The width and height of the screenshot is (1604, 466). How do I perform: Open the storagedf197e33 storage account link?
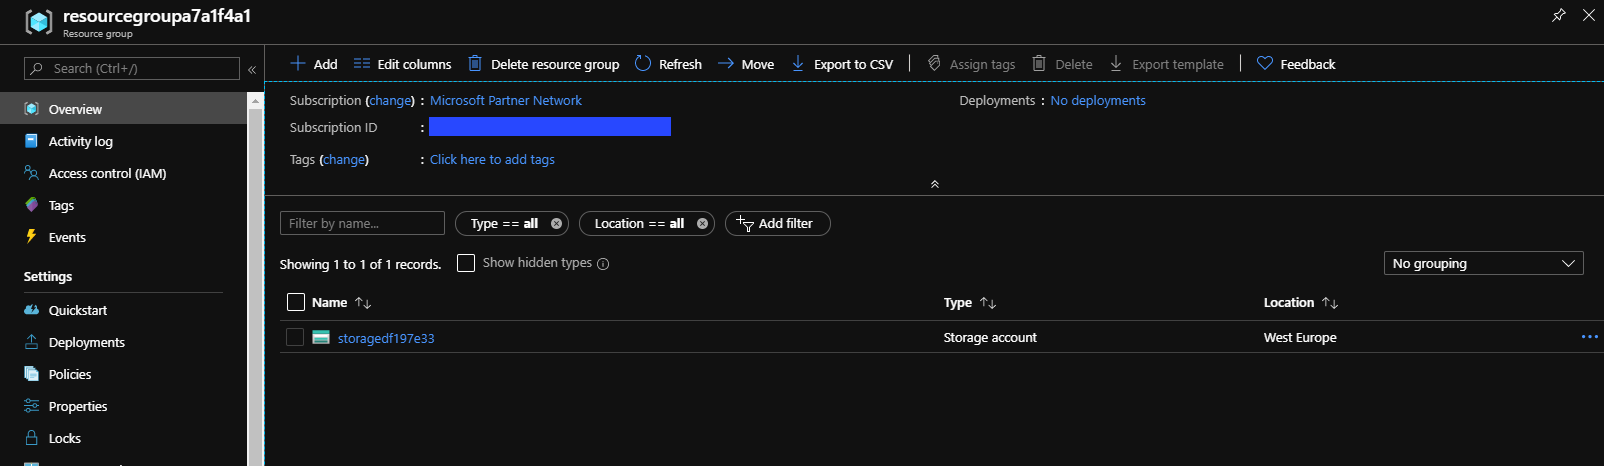(386, 338)
